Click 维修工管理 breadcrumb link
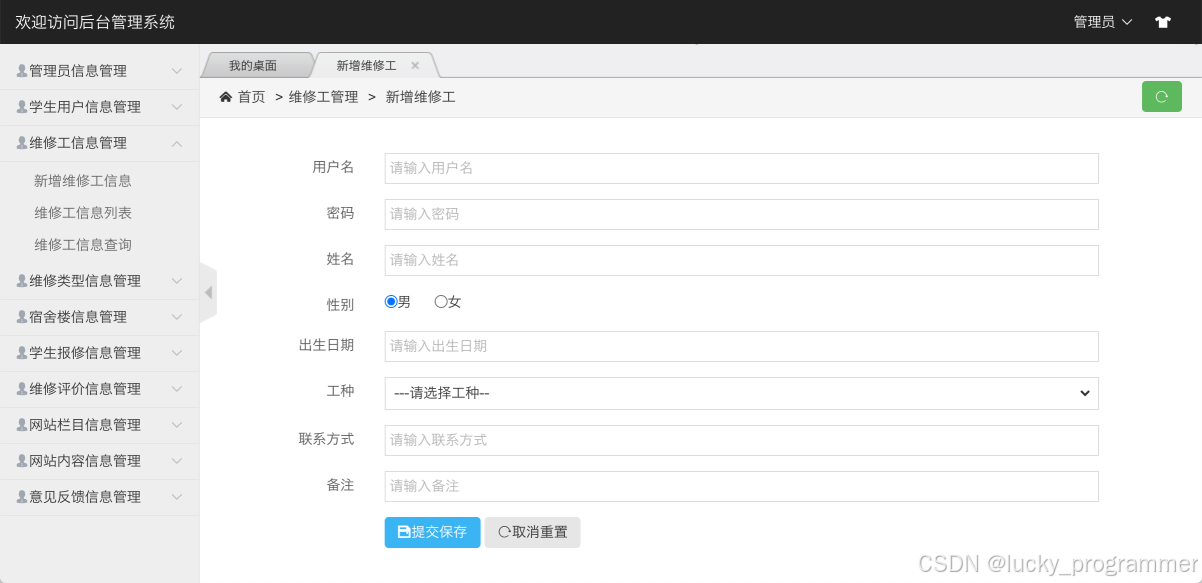1202x583 pixels. pos(323,97)
